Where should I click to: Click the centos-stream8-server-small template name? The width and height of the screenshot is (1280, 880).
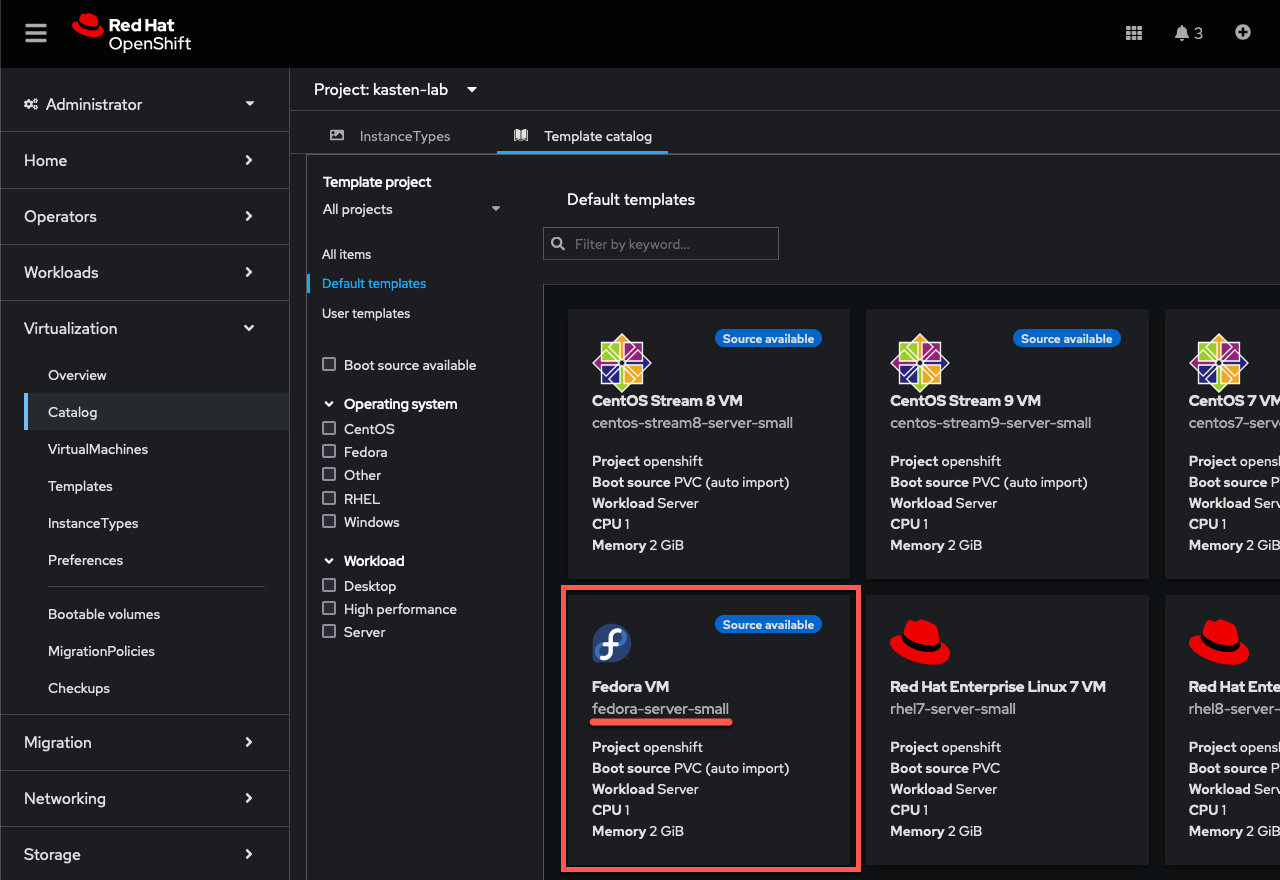692,423
